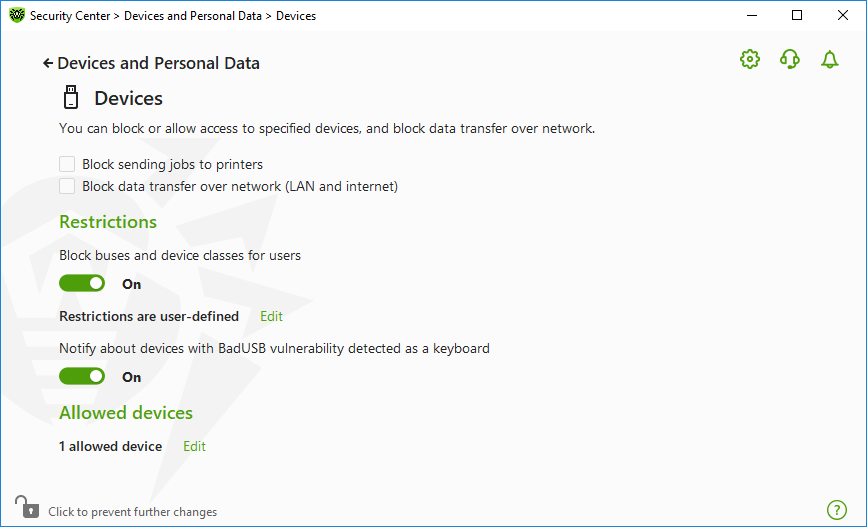Click the 'Click to prevent further changes' text

tap(133, 512)
